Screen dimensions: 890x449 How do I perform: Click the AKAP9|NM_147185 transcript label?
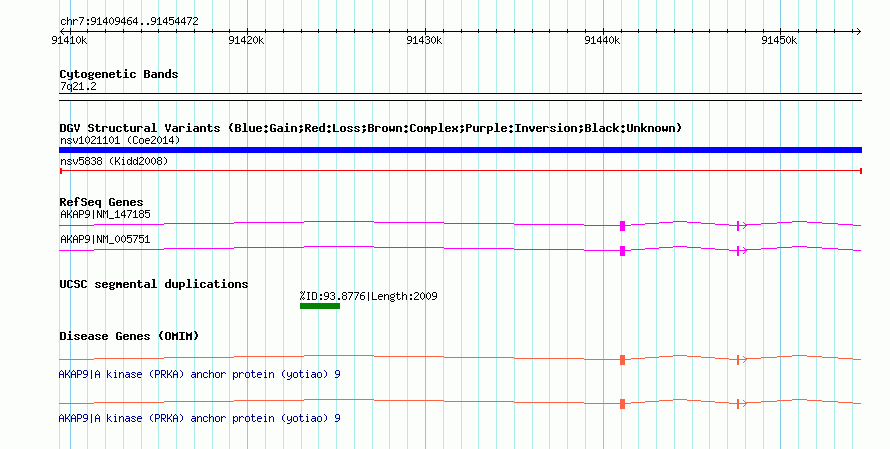[106, 215]
